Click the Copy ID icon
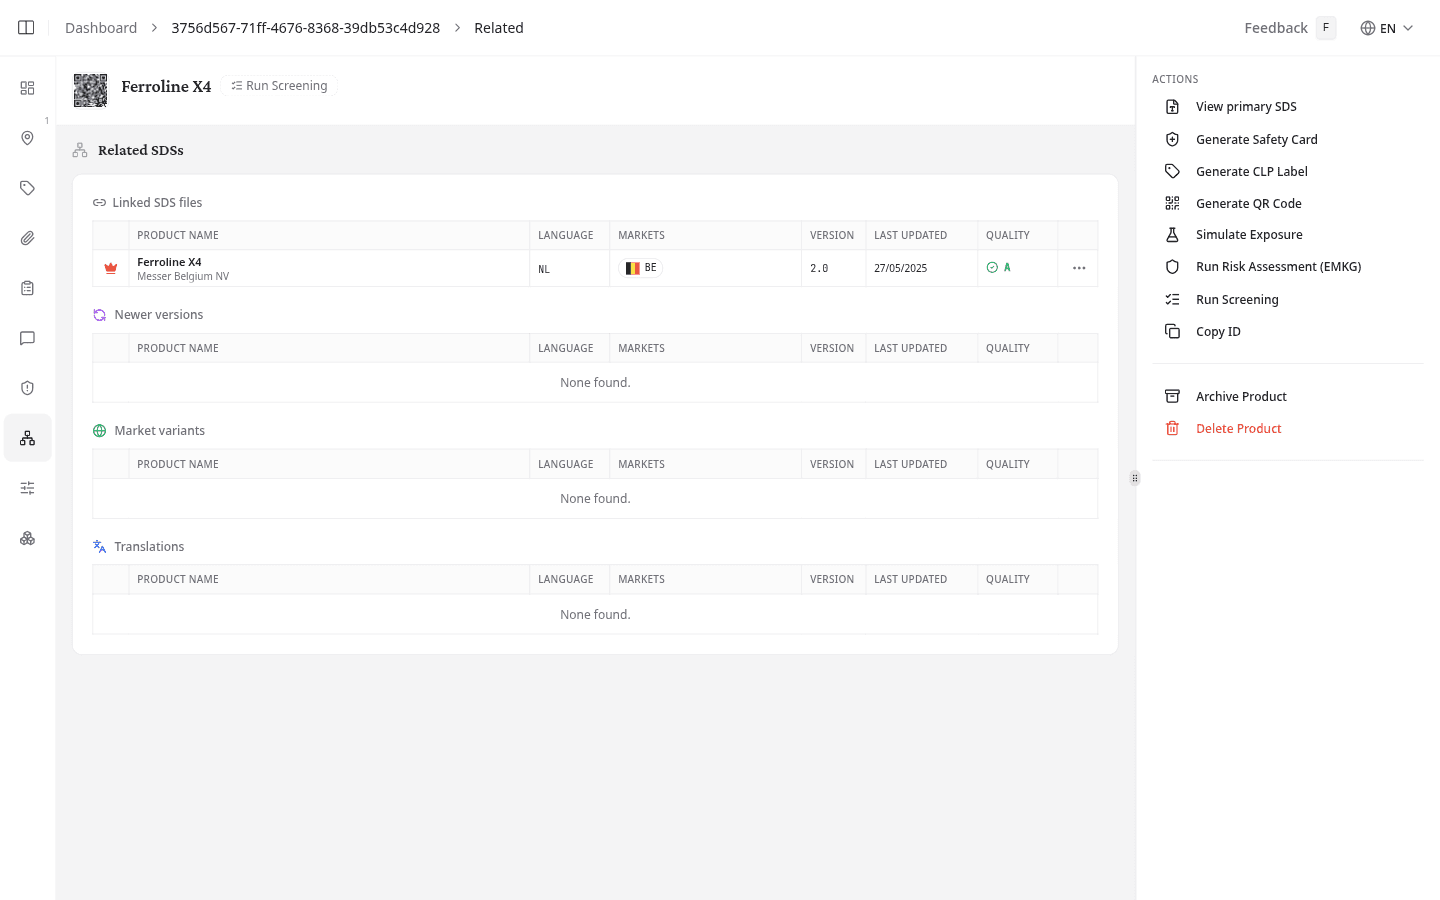Image resolution: width=1440 pixels, height=900 pixels. 1172,332
